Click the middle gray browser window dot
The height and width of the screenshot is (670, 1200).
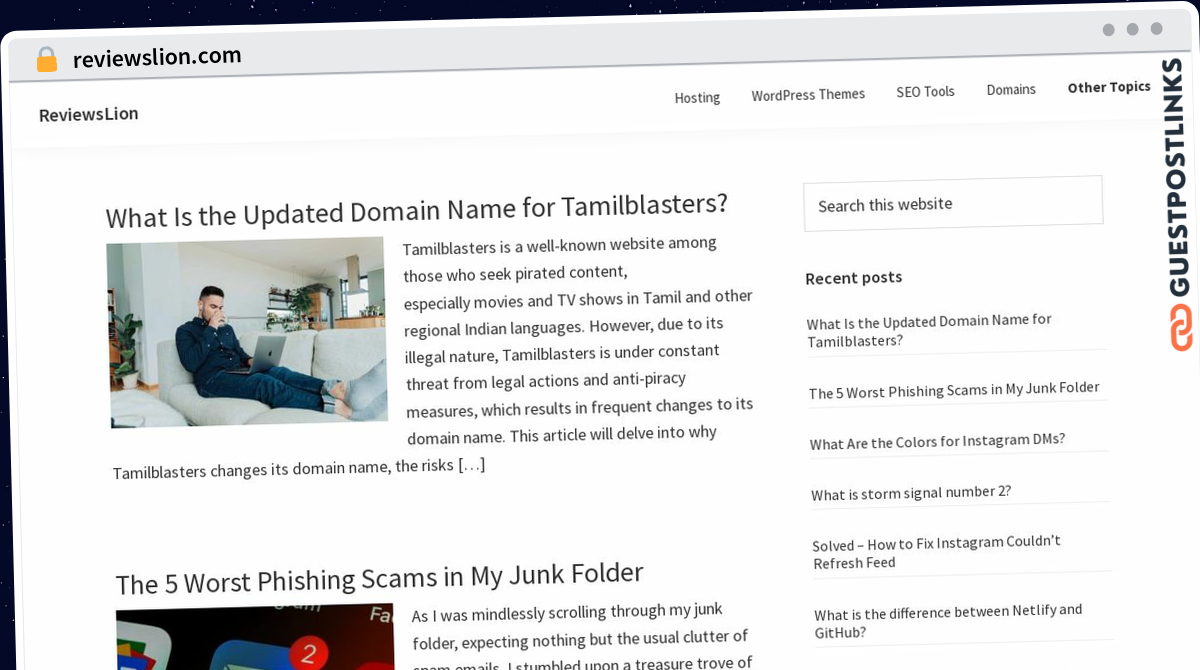coord(1132,29)
